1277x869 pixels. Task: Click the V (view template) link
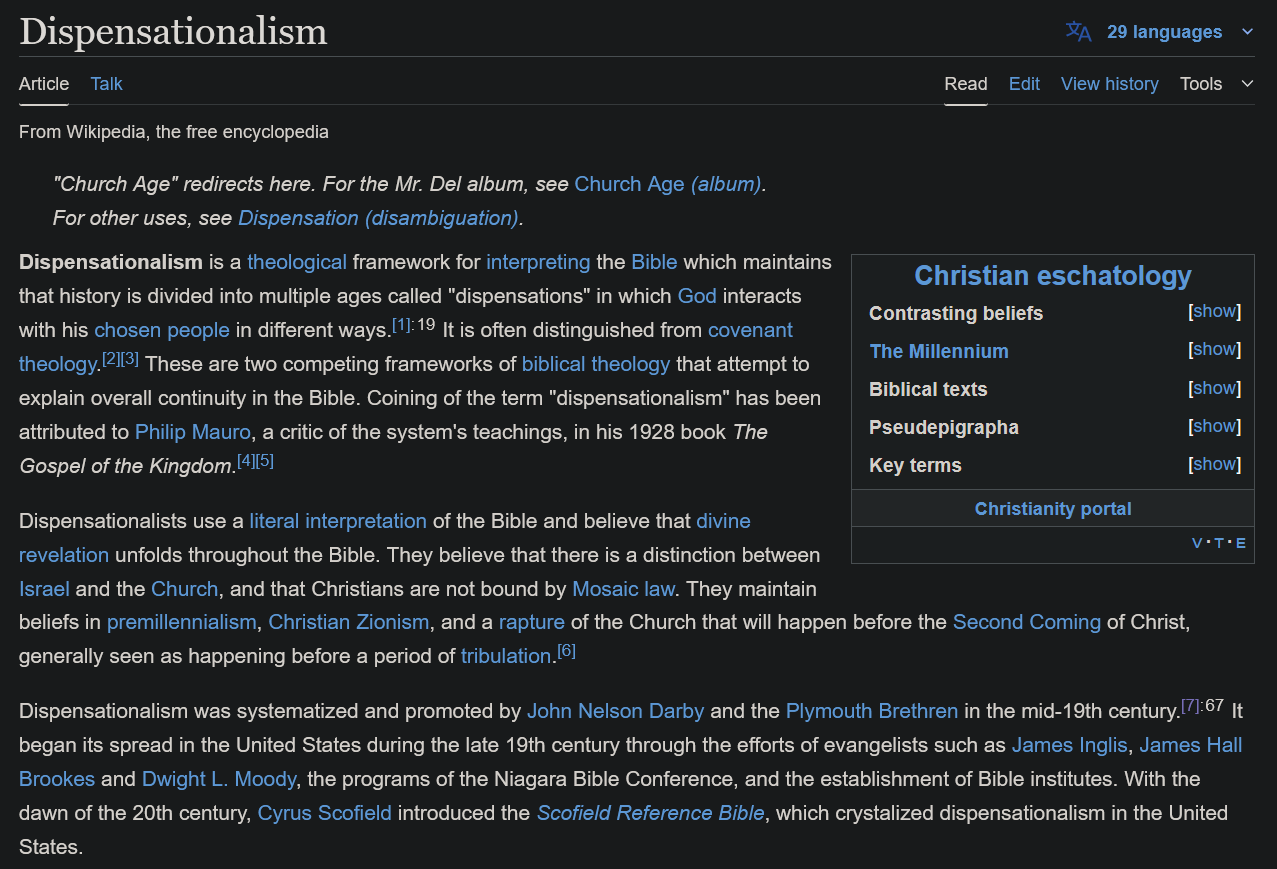click(x=1197, y=543)
